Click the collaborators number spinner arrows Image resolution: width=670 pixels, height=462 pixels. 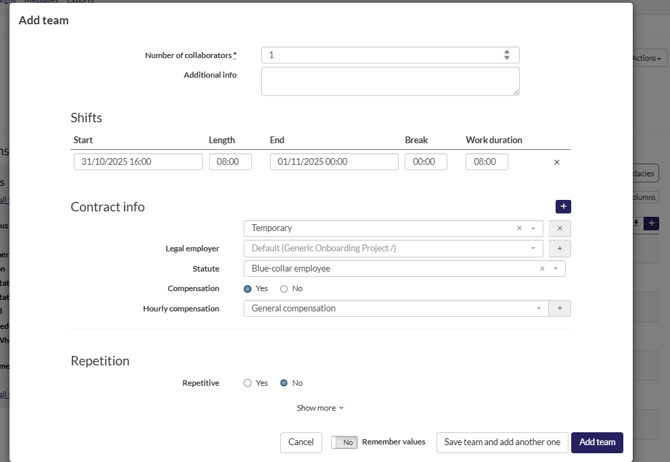[x=507, y=55]
